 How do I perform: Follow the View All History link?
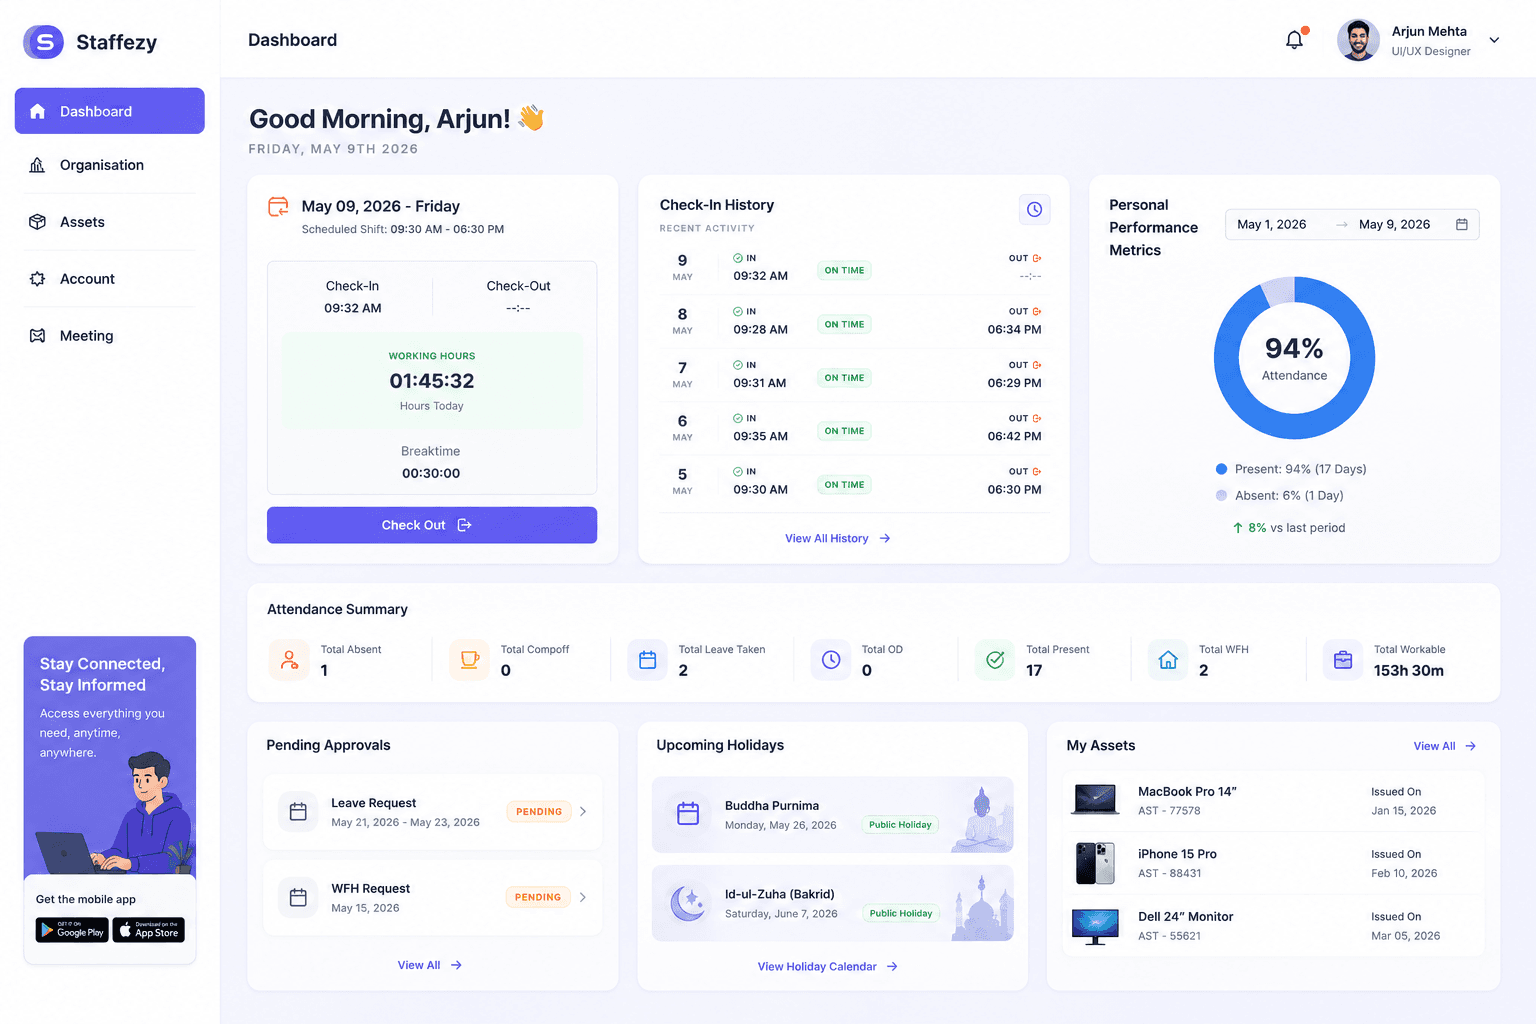coord(837,538)
